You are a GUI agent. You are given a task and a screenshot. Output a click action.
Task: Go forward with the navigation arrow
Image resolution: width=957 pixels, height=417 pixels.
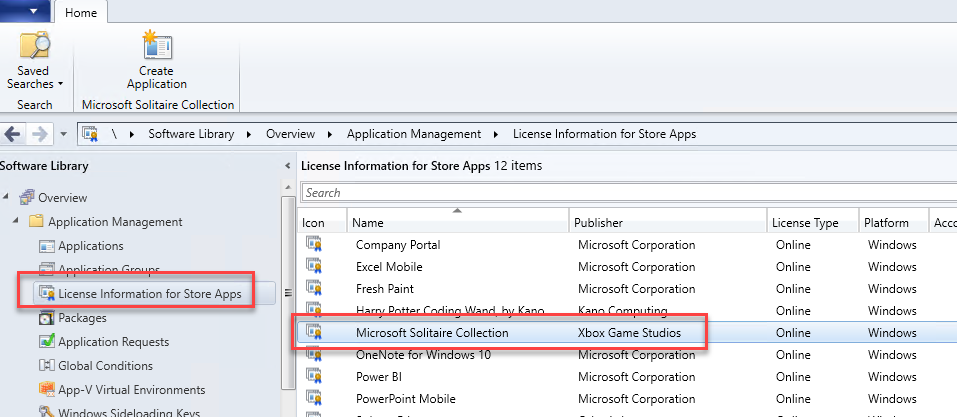[40, 134]
